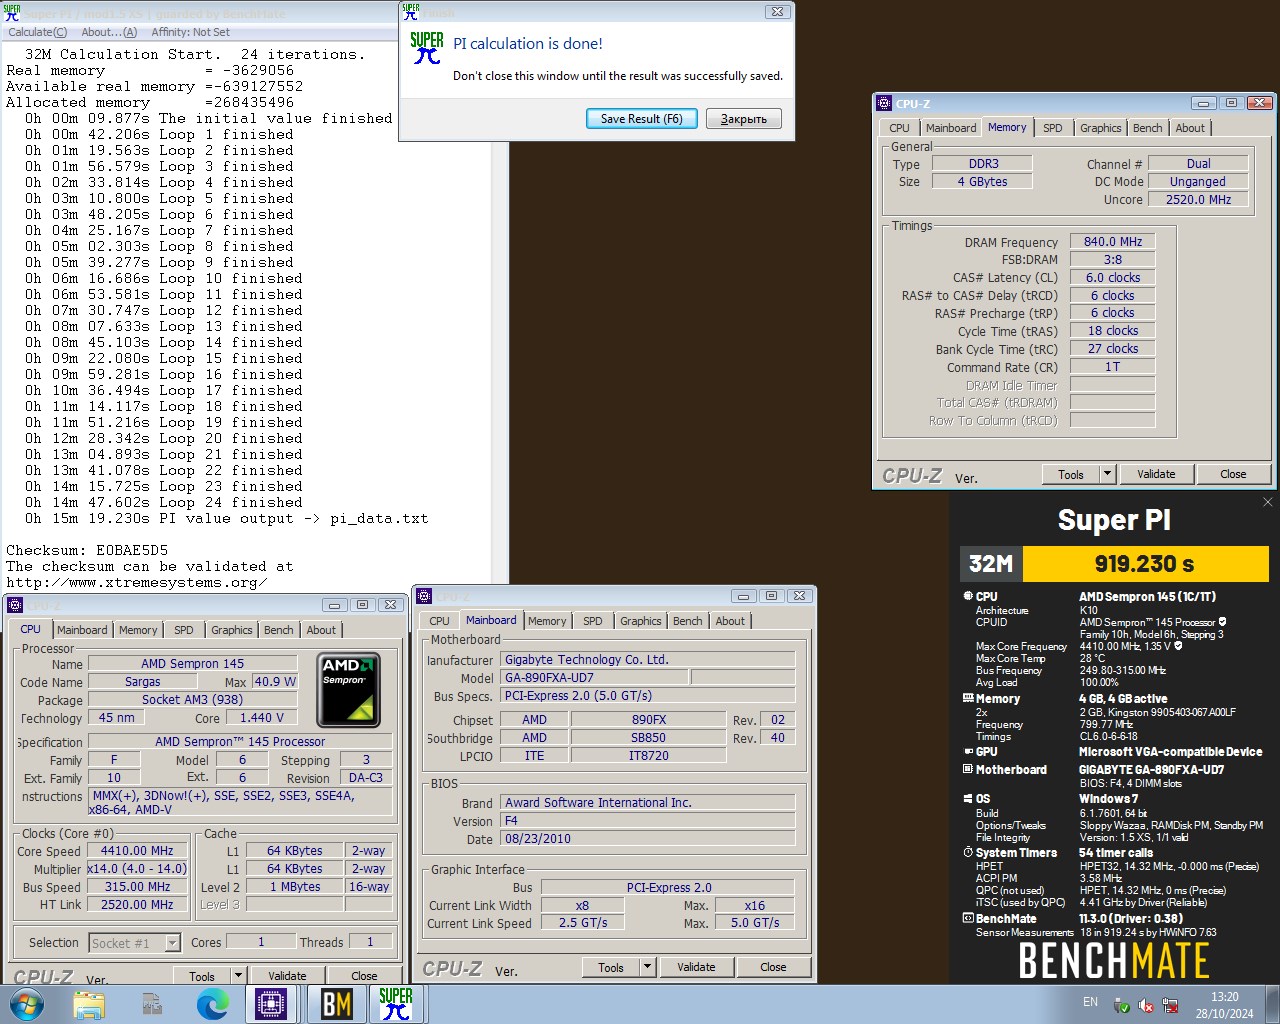1280x1024 pixels.
Task: Click the http://www.xtremesystems.org/ text
Action: pos(137,582)
